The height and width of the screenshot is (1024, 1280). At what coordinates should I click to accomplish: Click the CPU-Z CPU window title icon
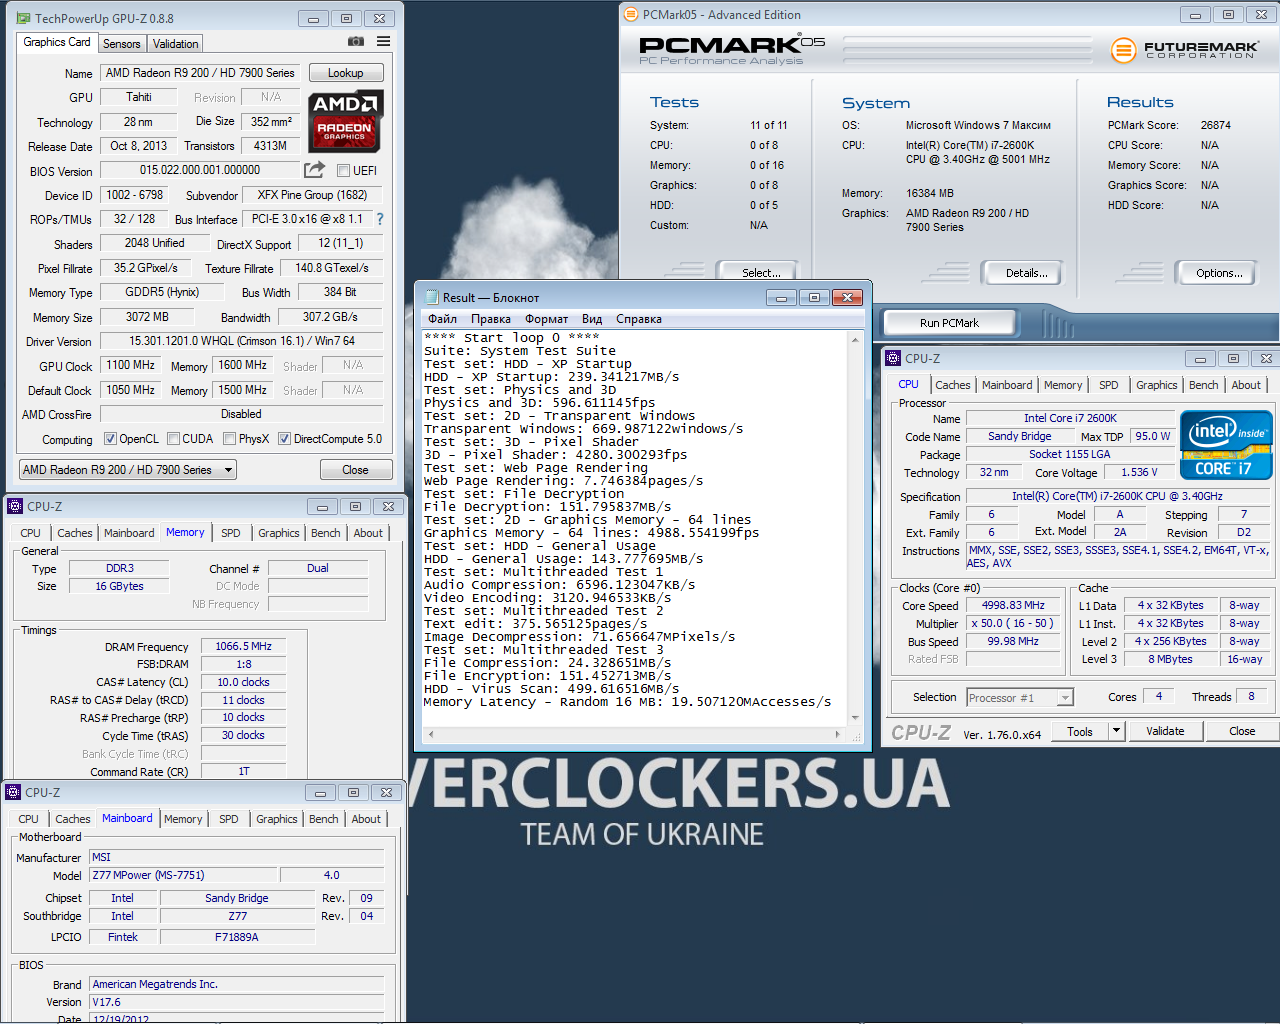point(892,358)
